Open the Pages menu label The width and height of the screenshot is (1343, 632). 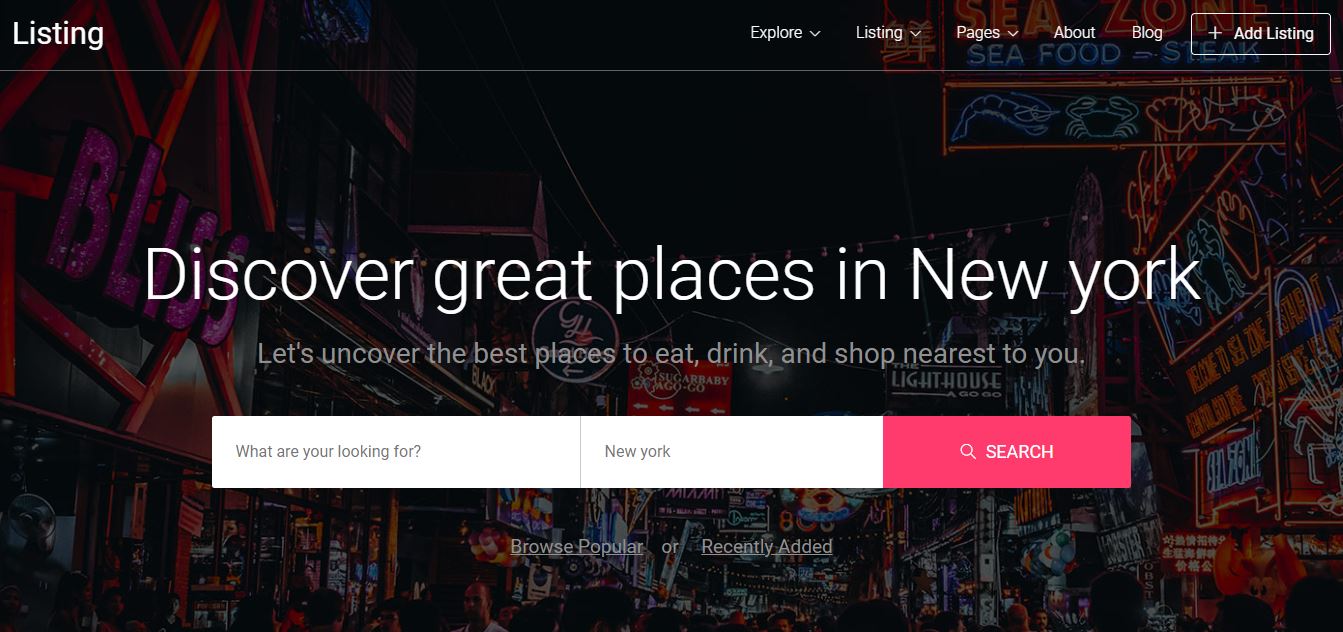[x=978, y=33]
